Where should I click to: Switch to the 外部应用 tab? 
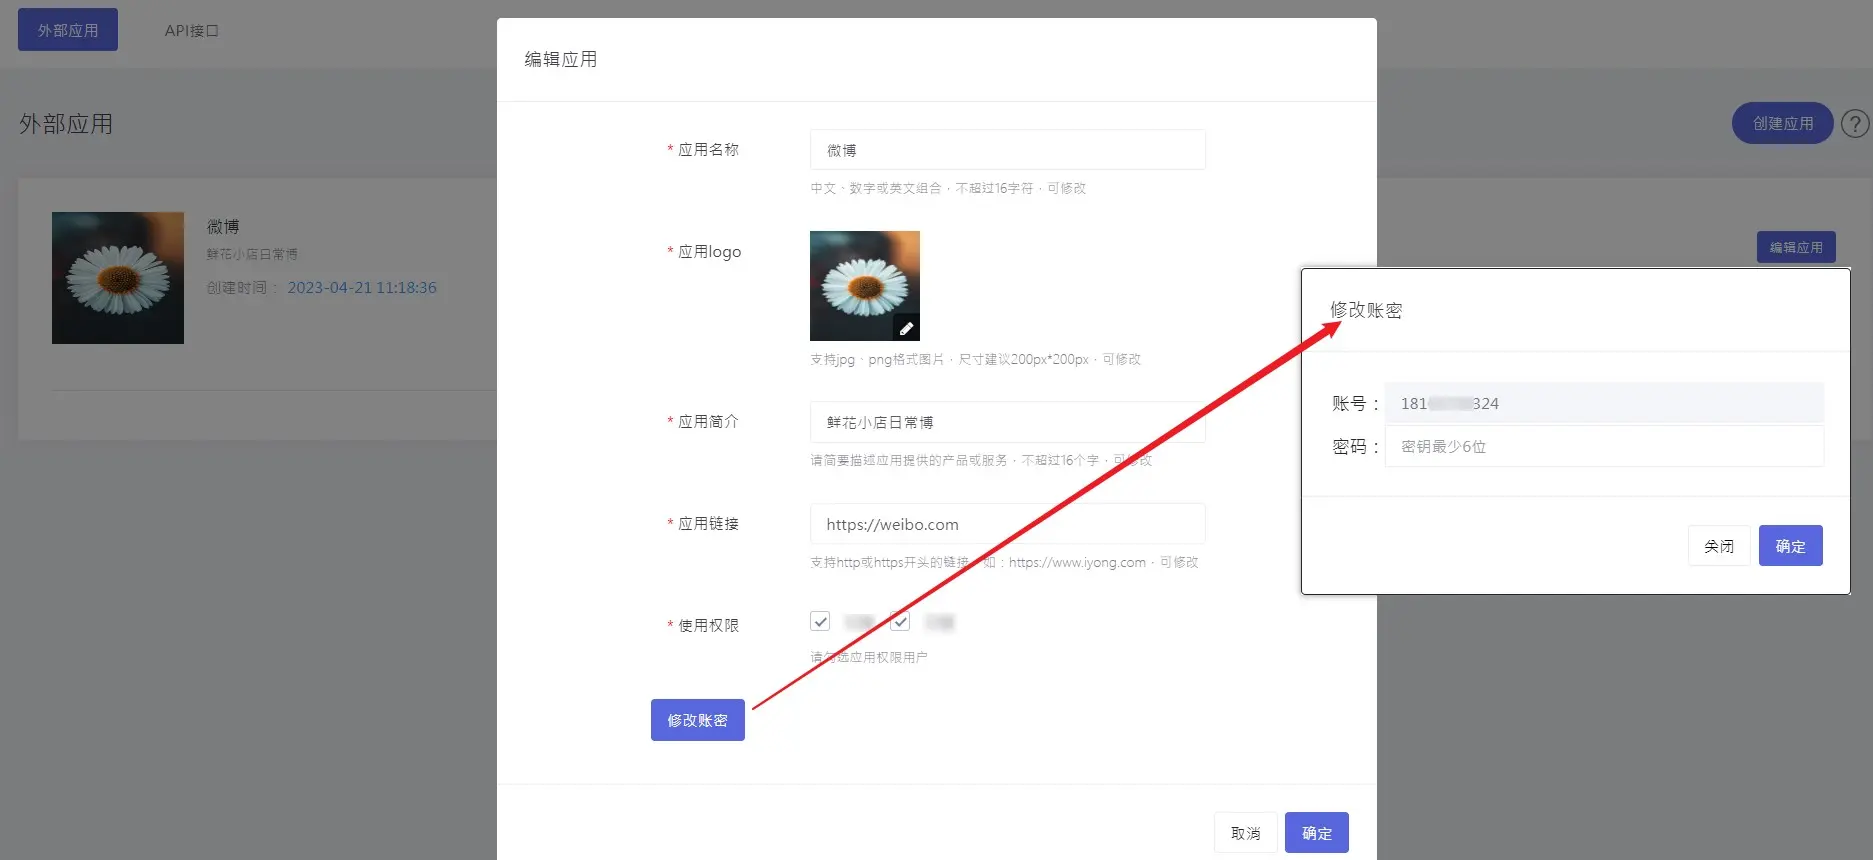click(68, 30)
